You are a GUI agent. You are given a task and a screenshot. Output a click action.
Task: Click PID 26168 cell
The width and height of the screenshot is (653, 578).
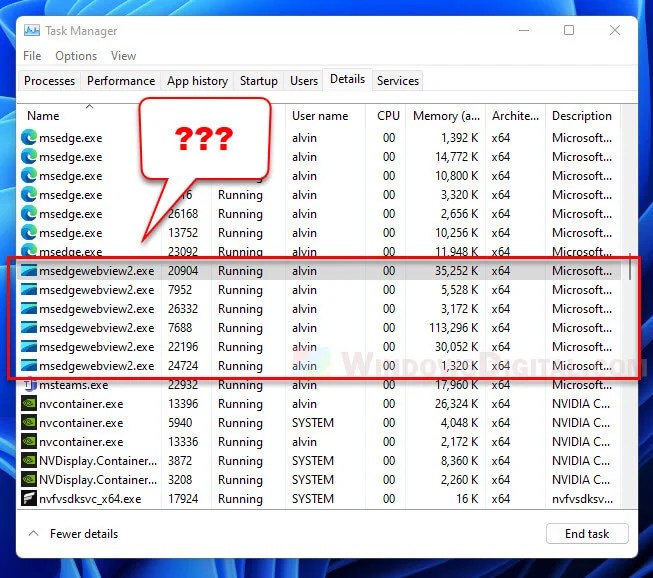(x=183, y=214)
